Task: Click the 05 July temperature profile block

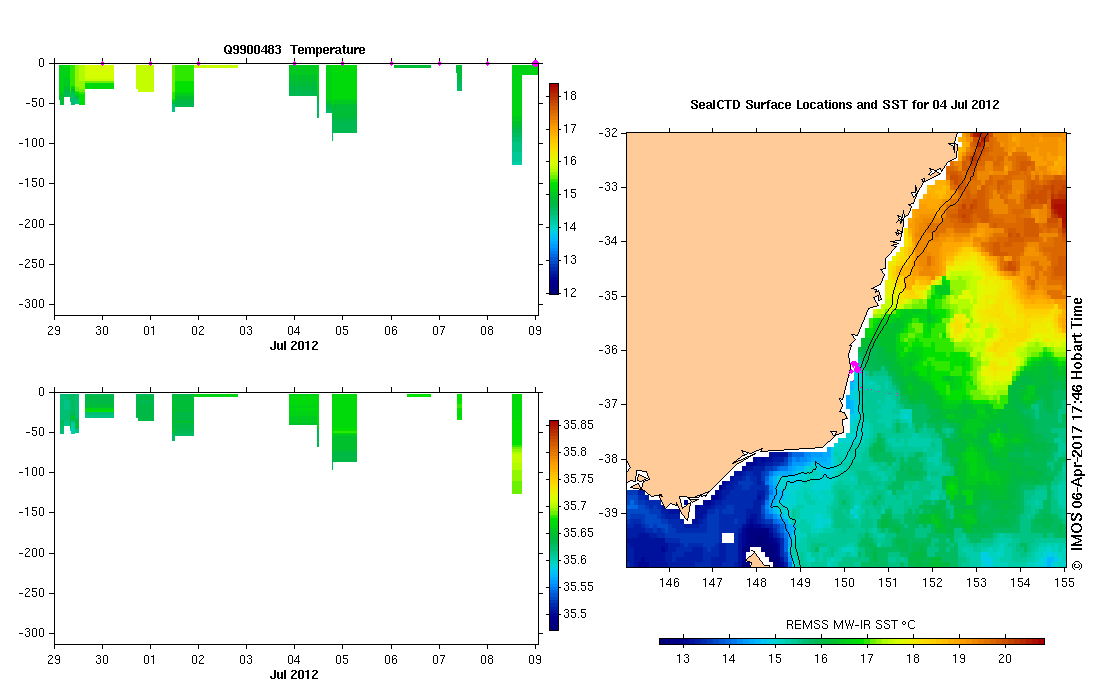Action: (x=344, y=99)
